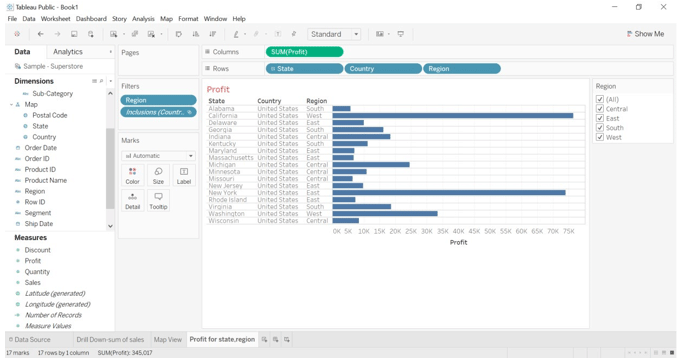
Task: Click the California profit bar
Action: 452,116
